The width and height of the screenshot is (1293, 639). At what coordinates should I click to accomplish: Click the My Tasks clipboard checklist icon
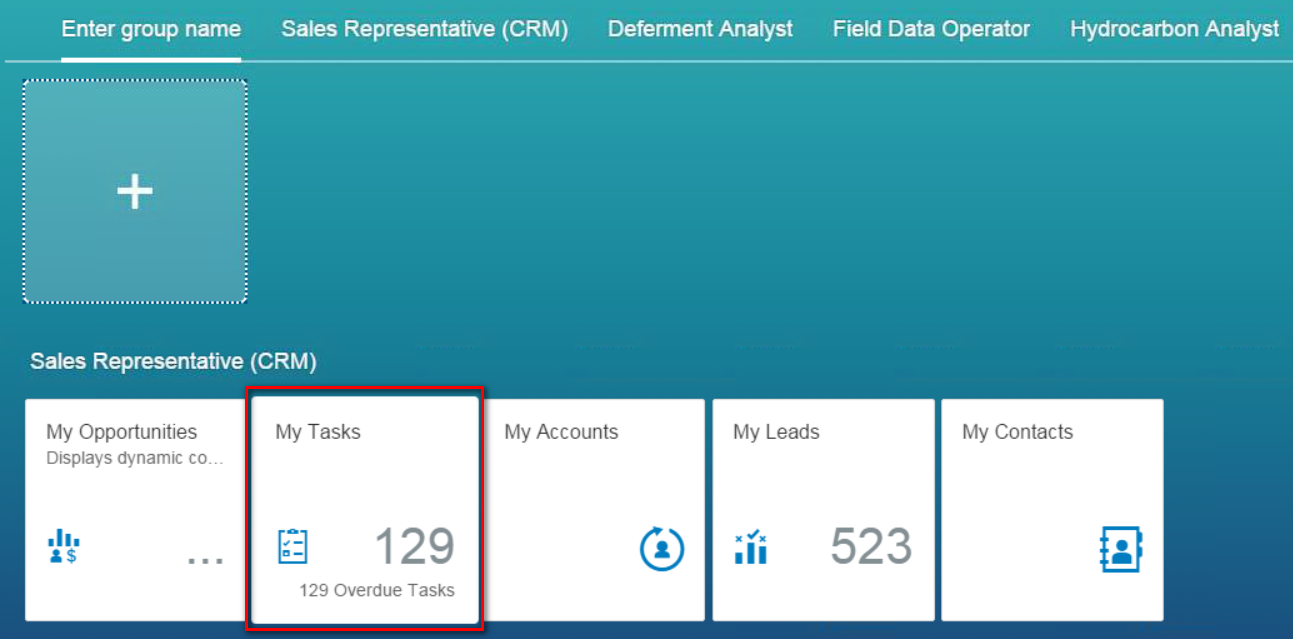[x=293, y=546]
